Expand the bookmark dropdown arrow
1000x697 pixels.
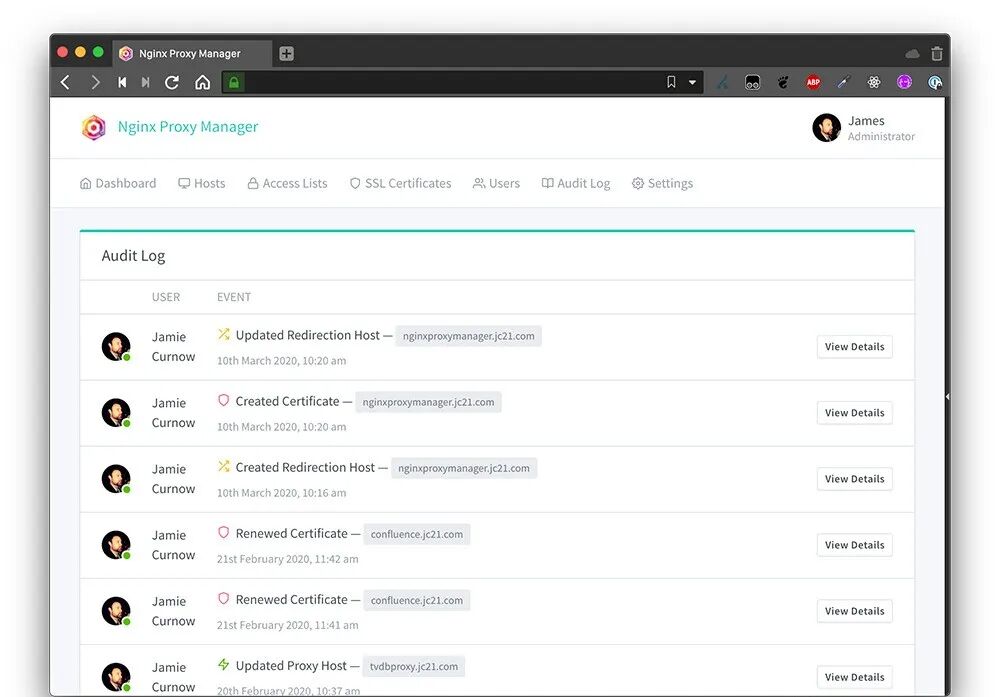(692, 82)
